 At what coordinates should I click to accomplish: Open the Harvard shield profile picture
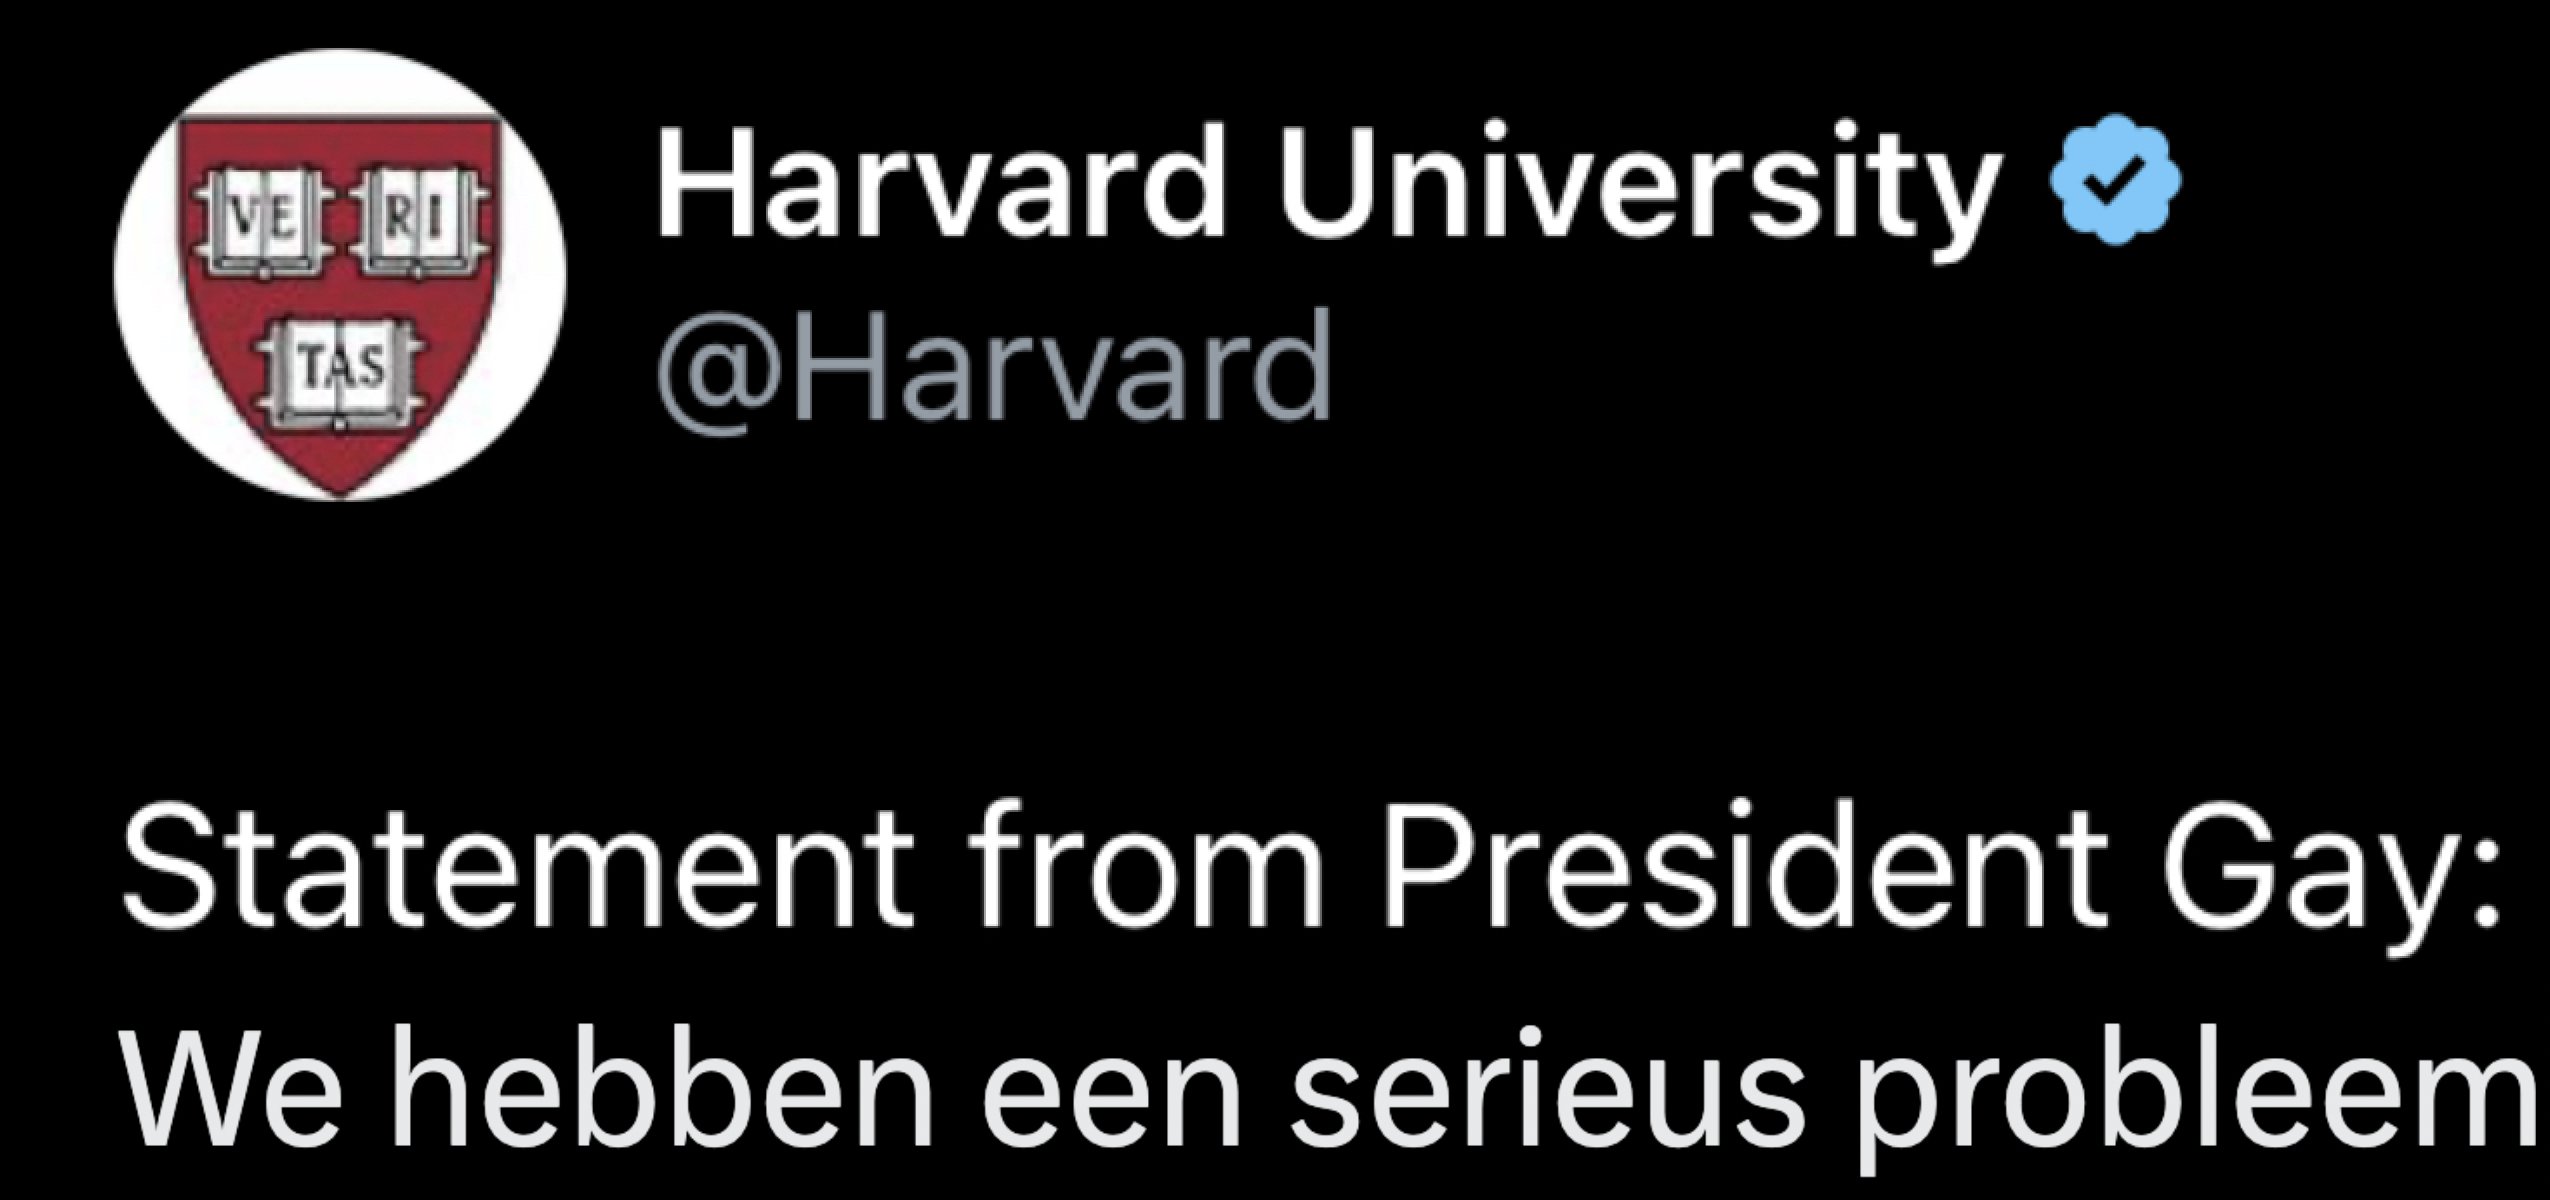tap(340, 275)
